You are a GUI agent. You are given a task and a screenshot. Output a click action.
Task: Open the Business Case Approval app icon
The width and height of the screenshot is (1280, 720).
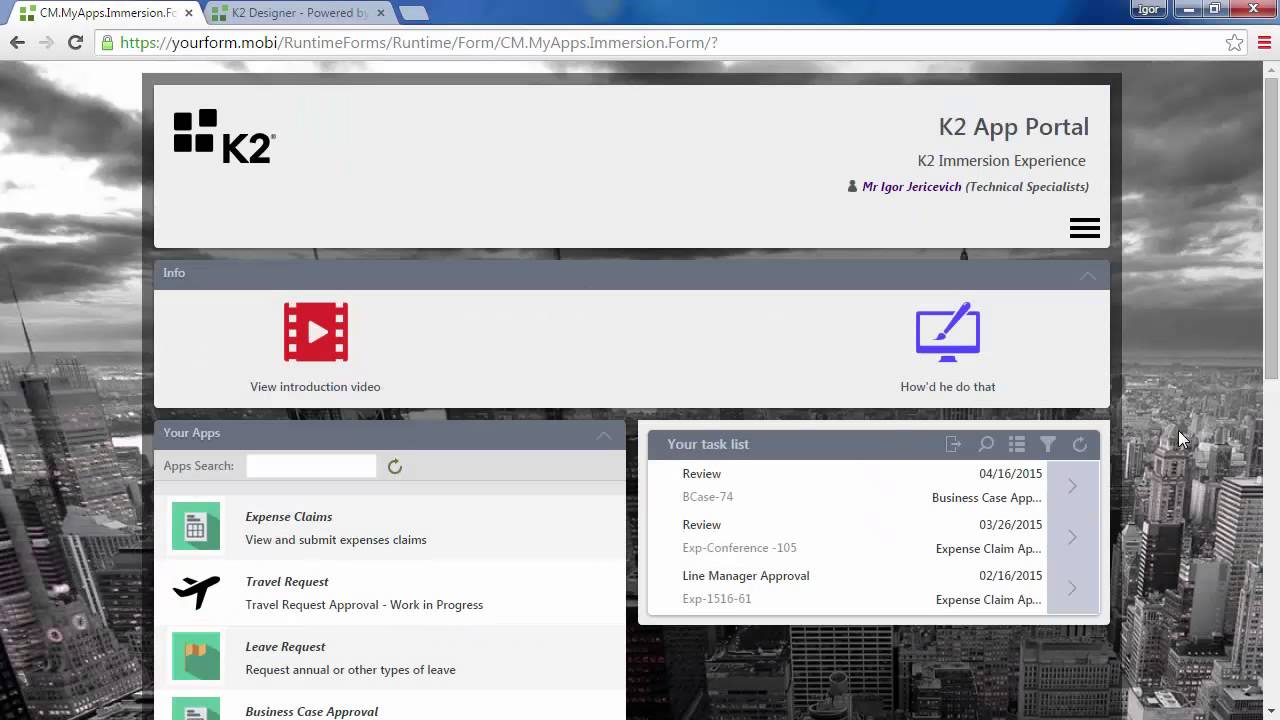pyautogui.click(x=196, y=709)
